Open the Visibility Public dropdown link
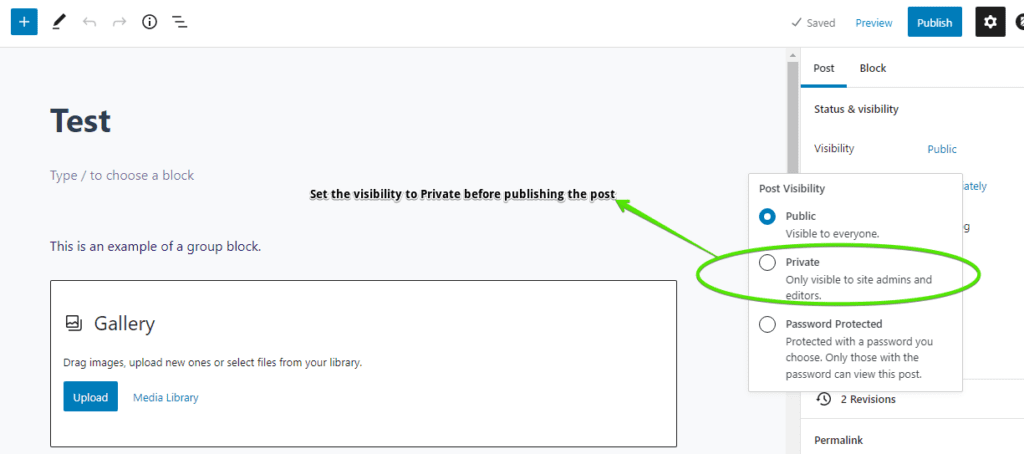 coord(942,149)
